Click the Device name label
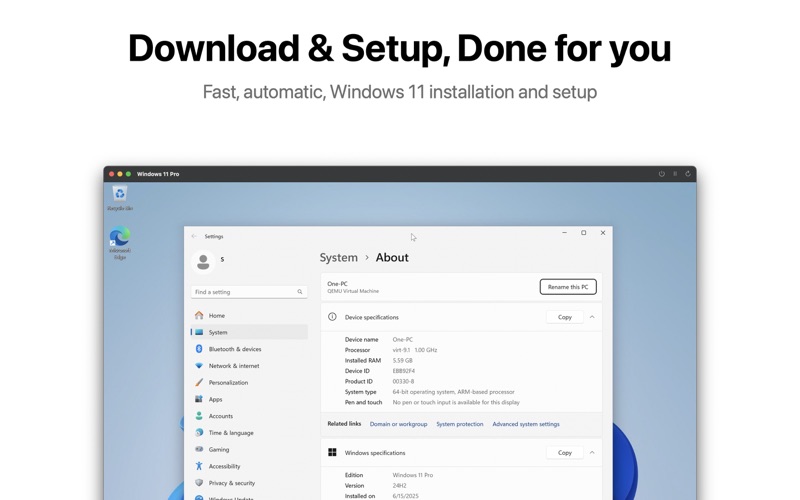This screenshot has width=800, height=500. point(362,339)
